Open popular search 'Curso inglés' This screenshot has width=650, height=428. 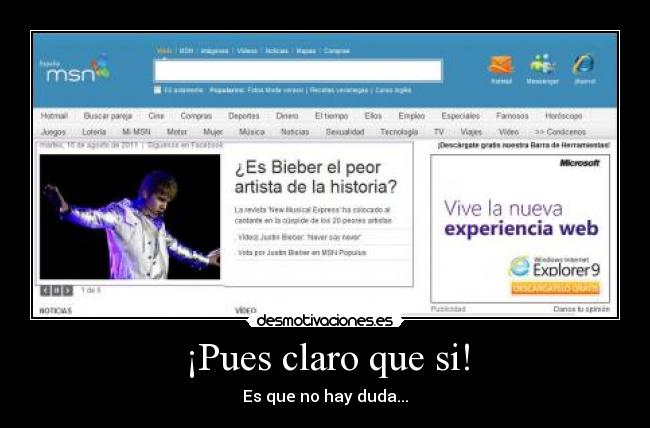click(x=393, y=90)
